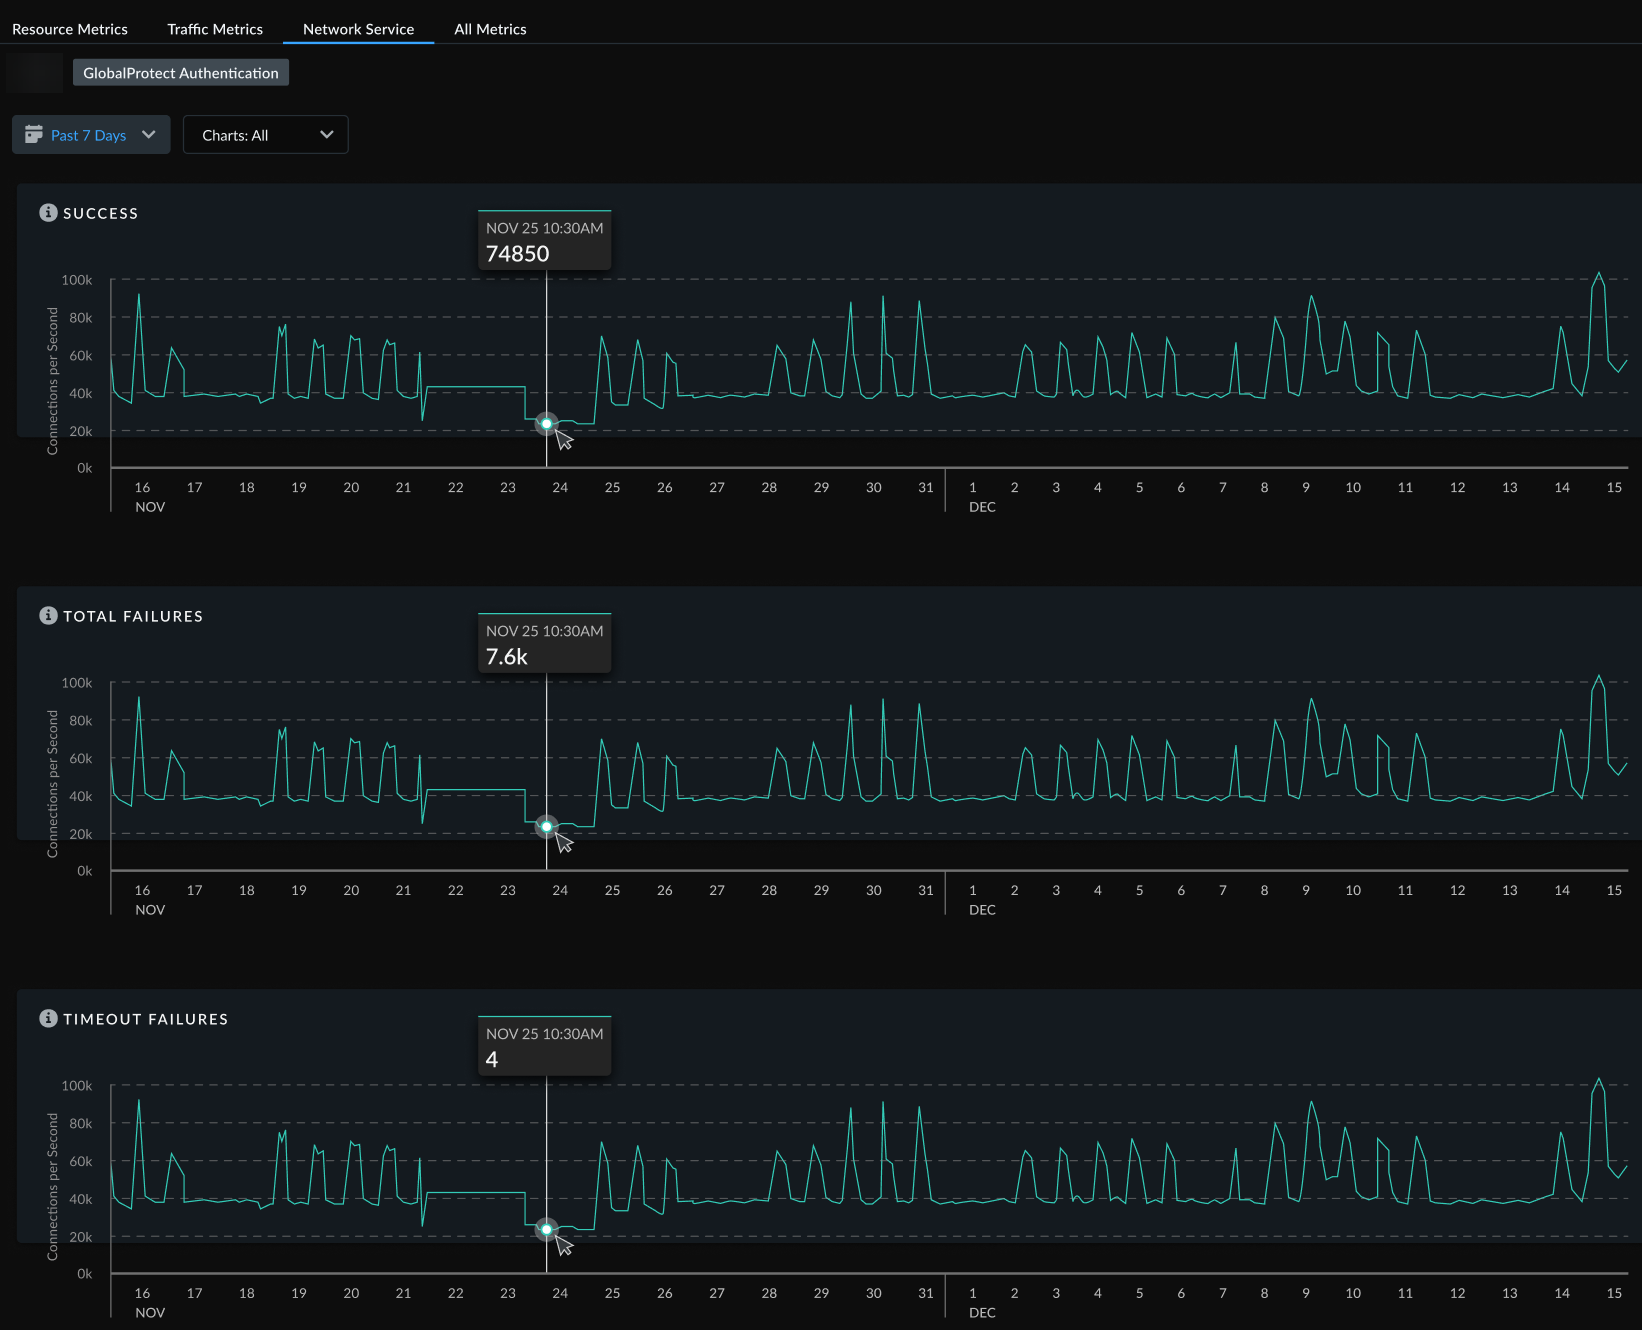
Task: Click the DEC 15 peak in SUCCESS chart
Action: (x=1599, y=274)
